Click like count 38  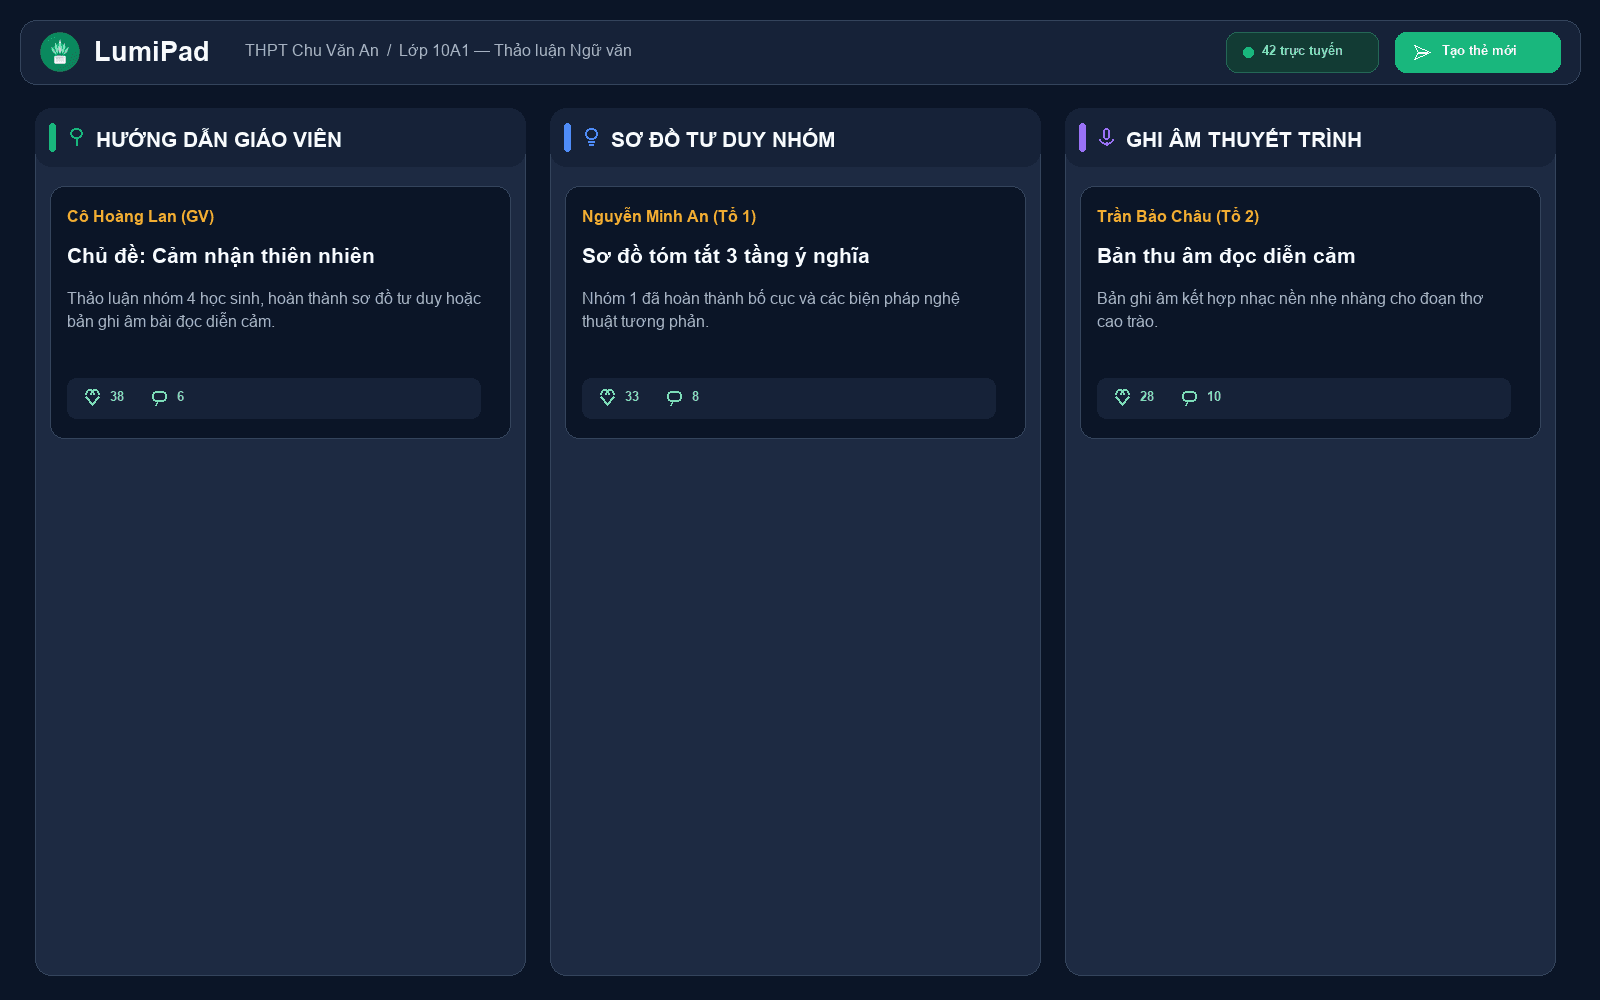pos(117,397)
